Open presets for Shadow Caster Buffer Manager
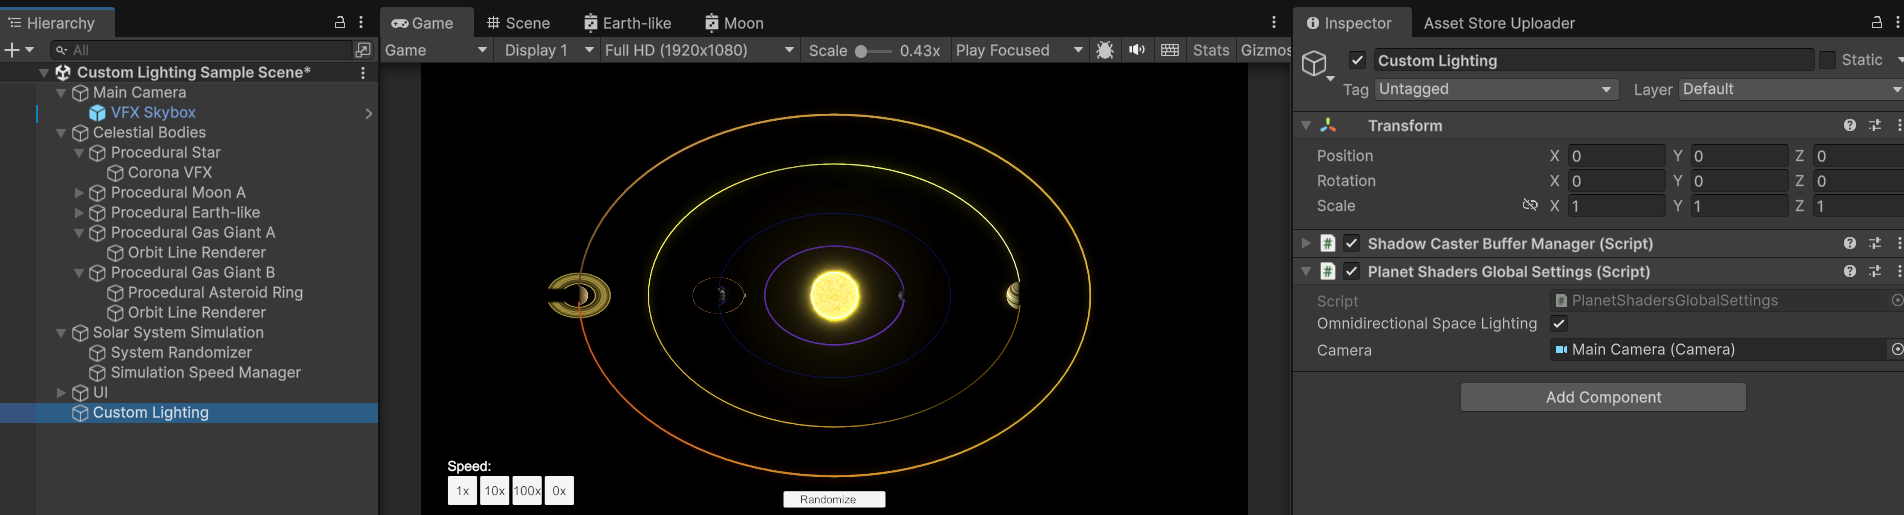 click(1875, 243)
